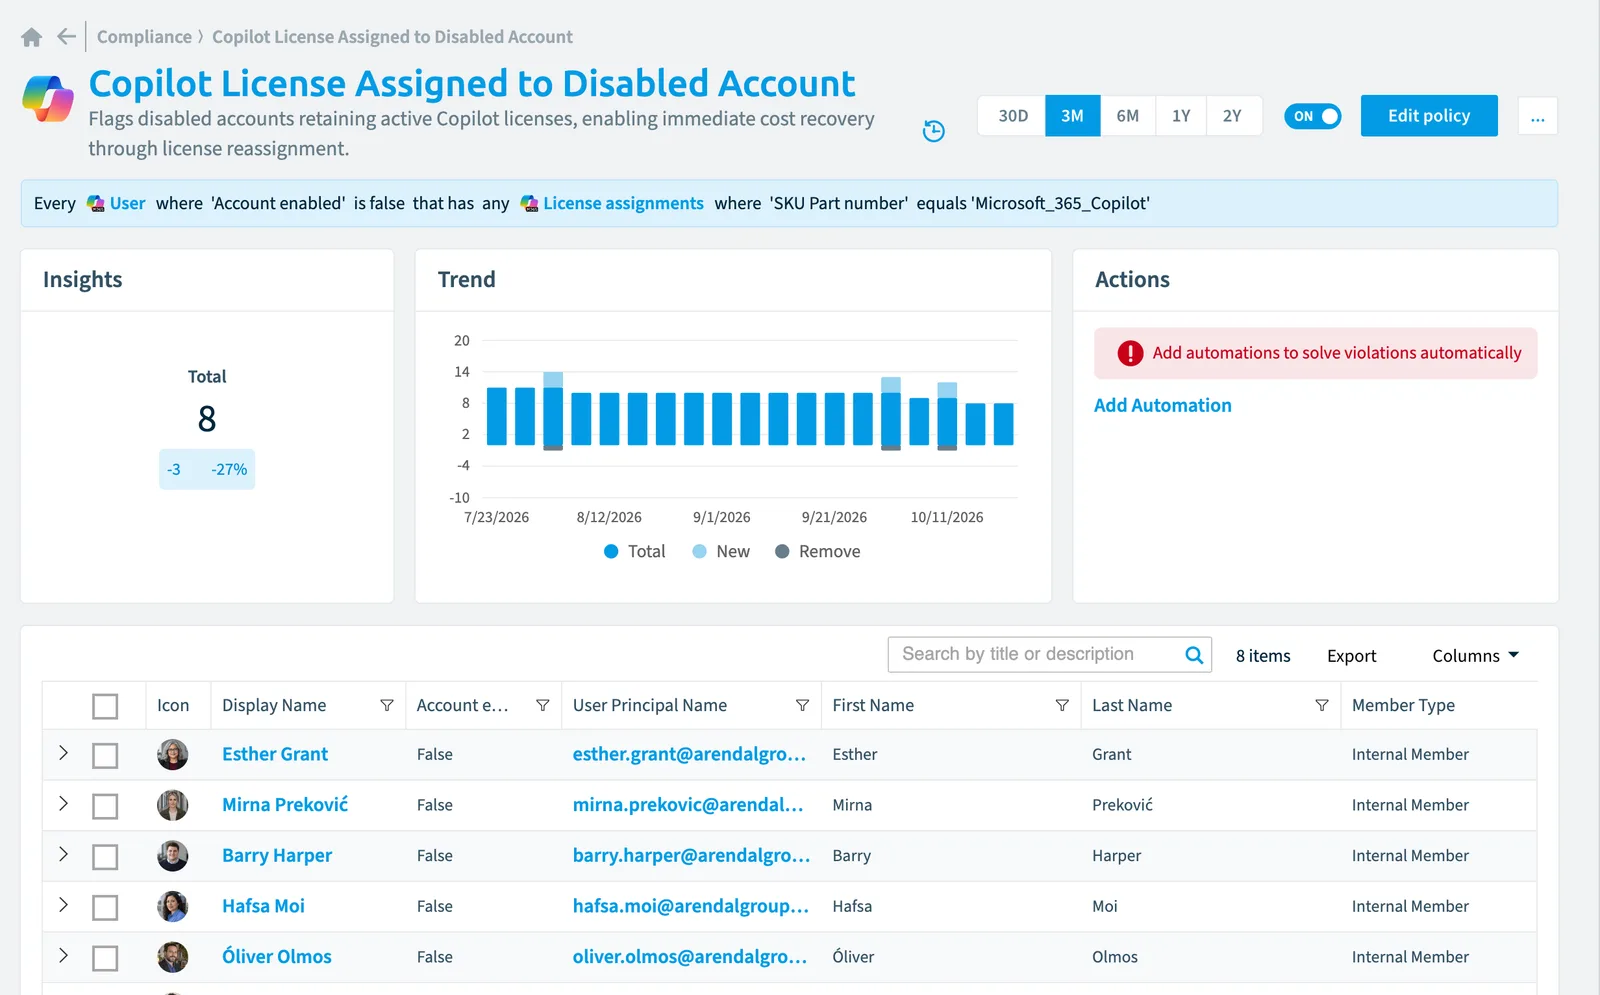Viewport: 1600px width, 995px height.
Task: Turn off the policy ON switch
Action: (x=1312, y=116)
